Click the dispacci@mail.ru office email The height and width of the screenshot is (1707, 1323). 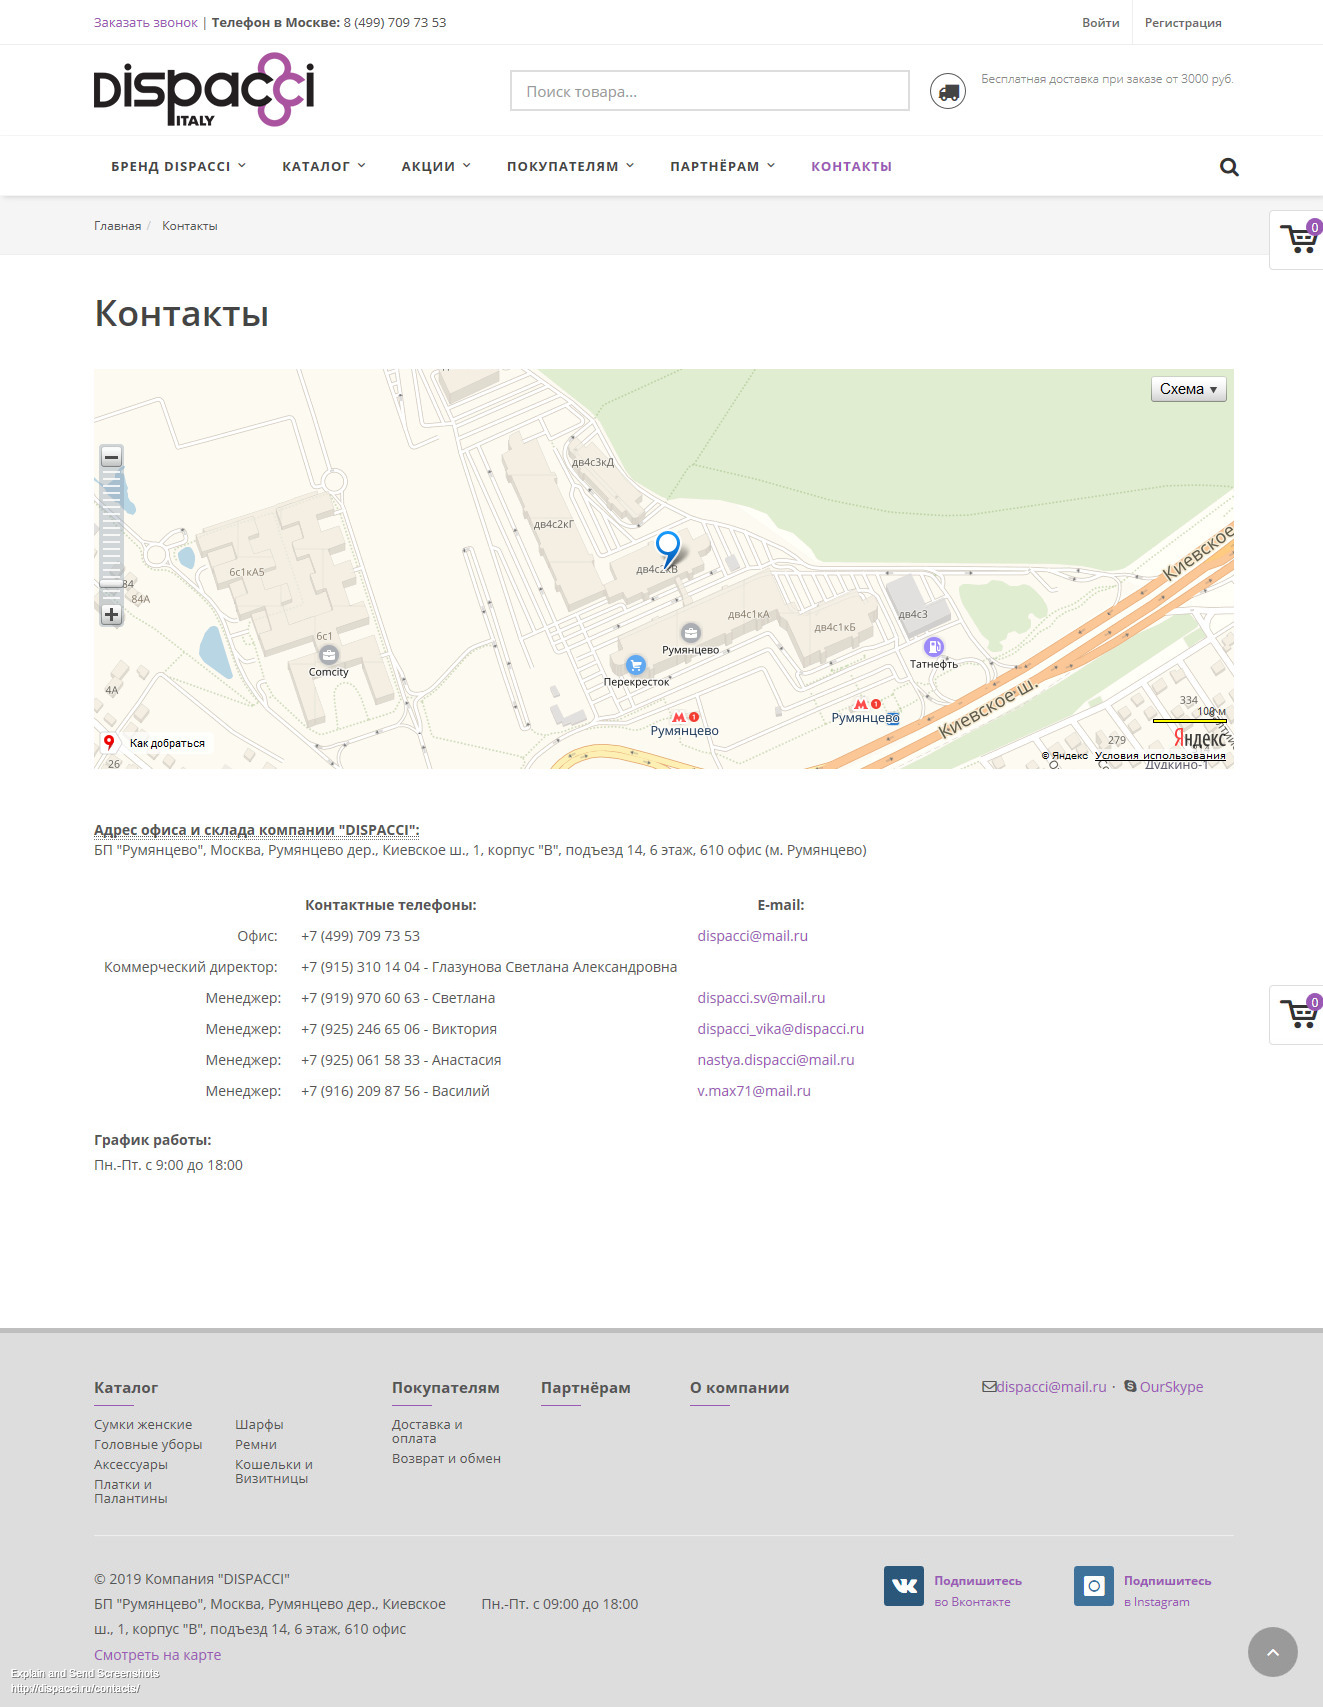[x=752, y=936]
